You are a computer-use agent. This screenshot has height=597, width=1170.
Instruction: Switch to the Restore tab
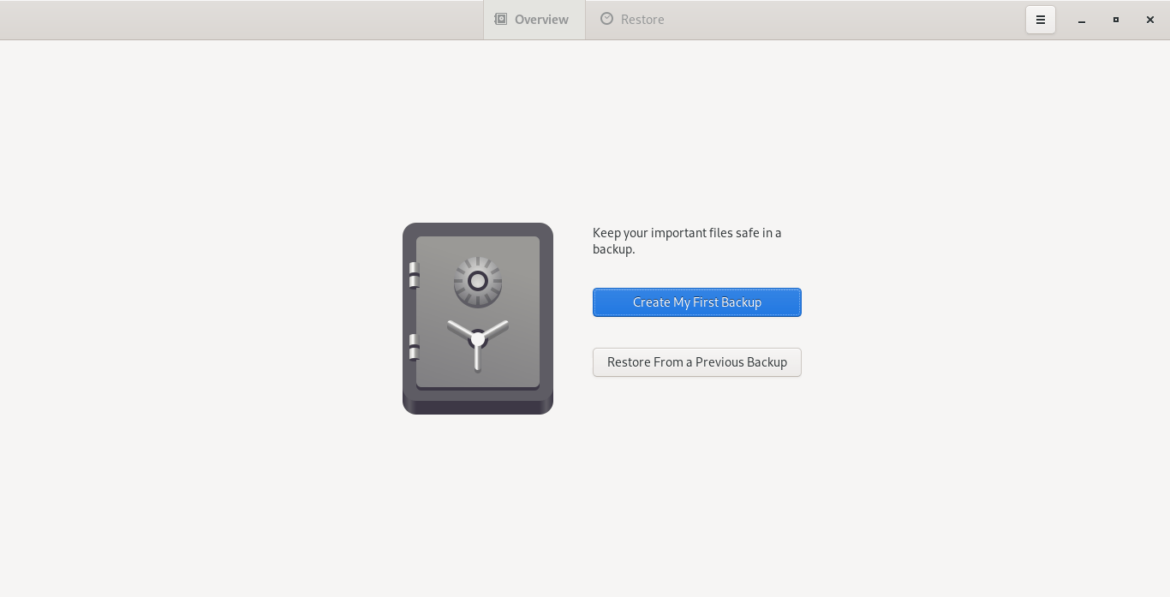pyautogui.click(x=633, y=20)
